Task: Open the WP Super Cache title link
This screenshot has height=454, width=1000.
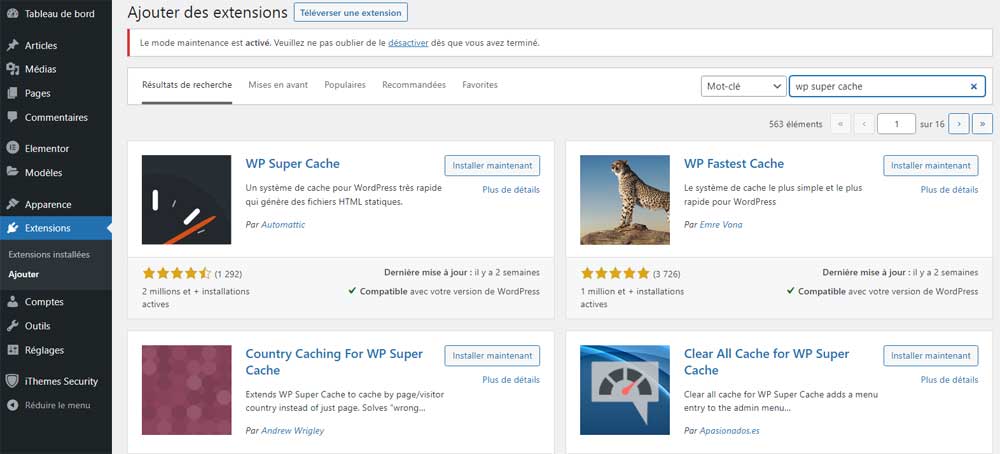Action: coord(293,163)
